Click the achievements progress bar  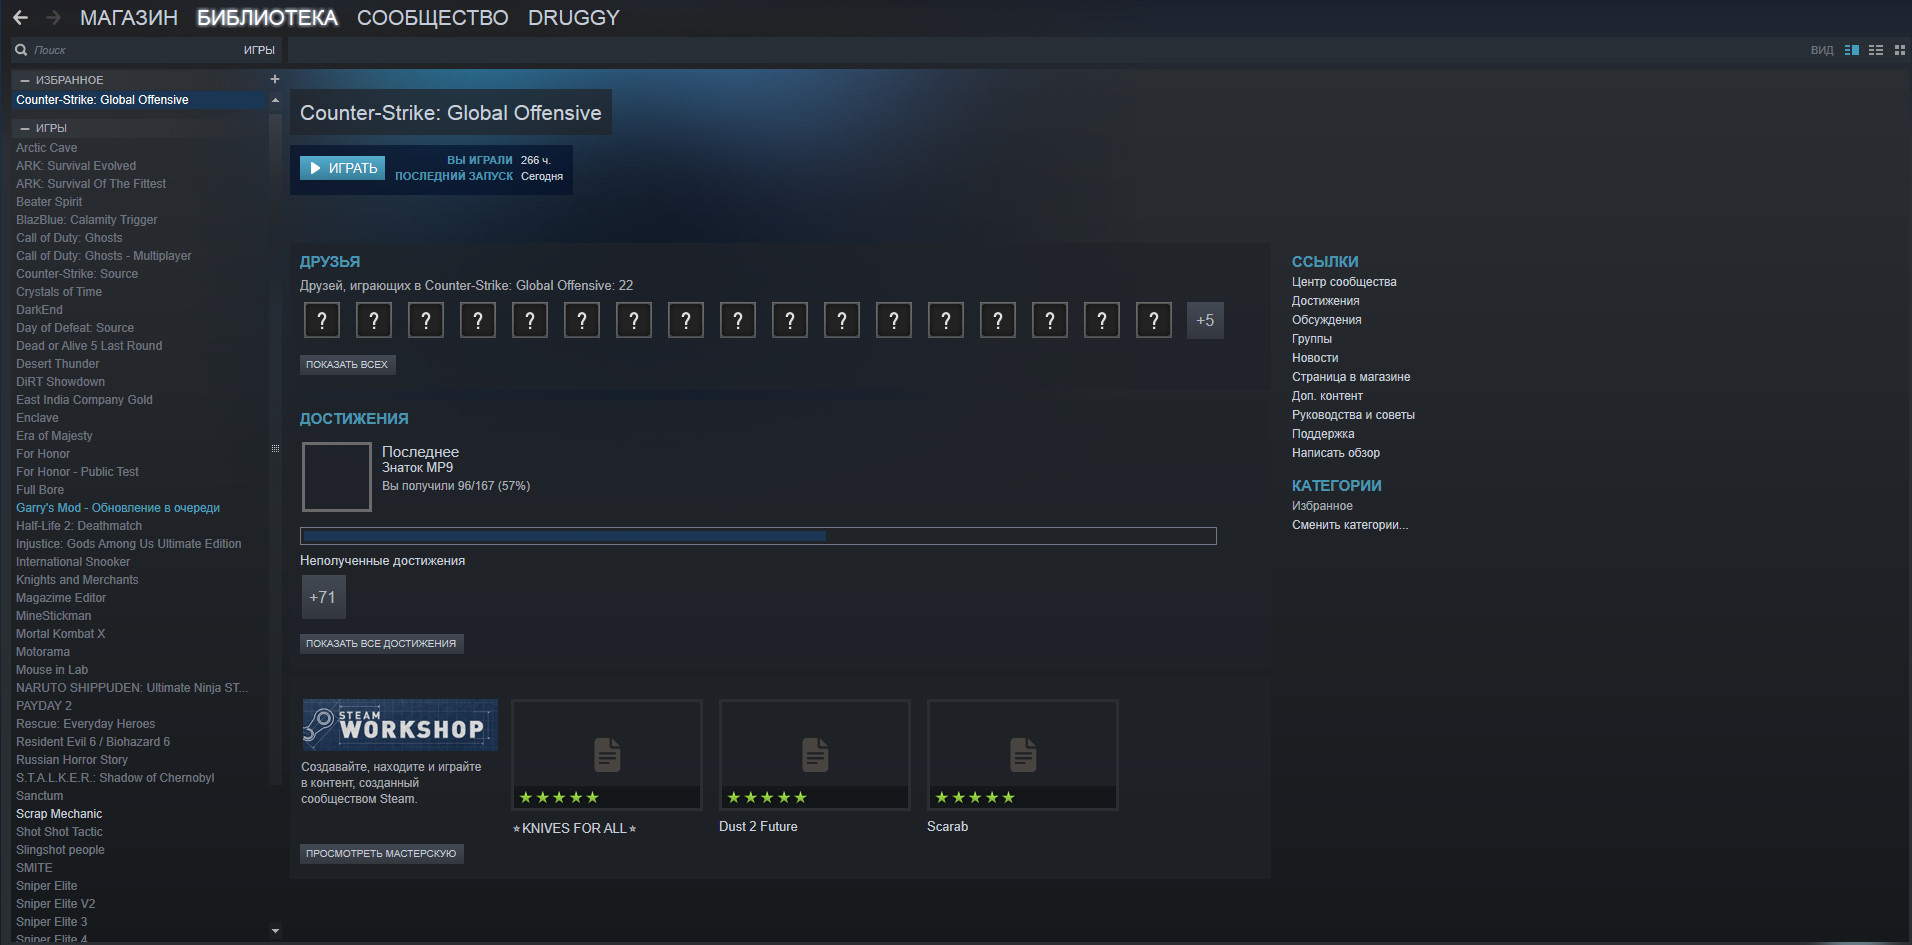(758, 536)
